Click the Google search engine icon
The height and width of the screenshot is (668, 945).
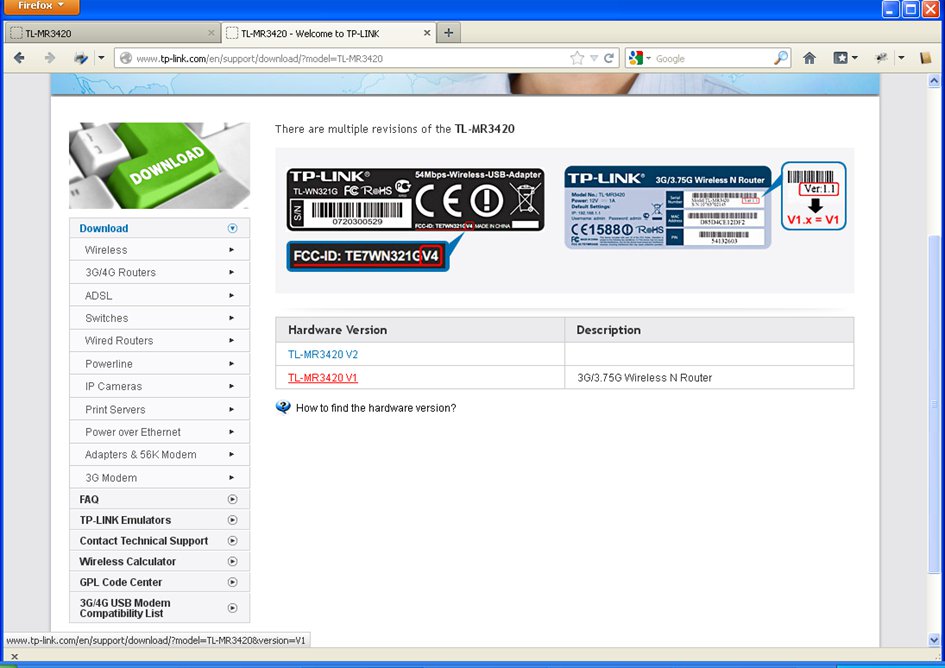(636, 58)
